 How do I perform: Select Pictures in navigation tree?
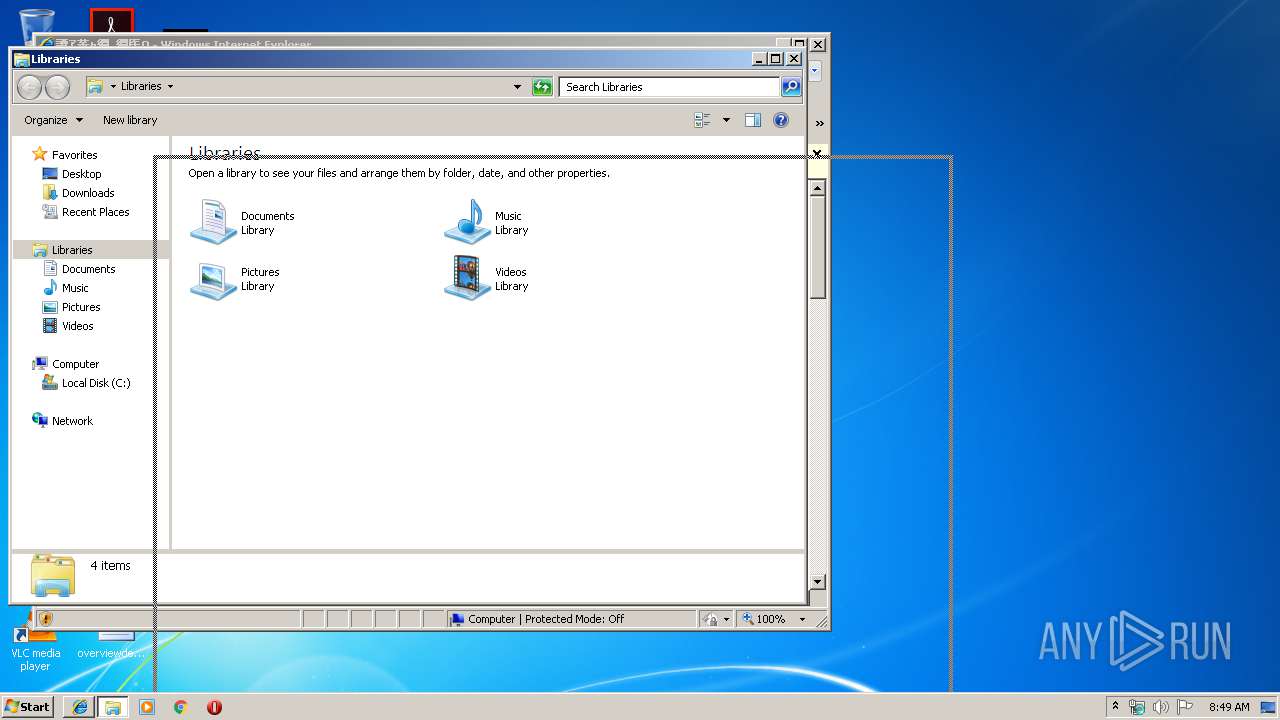point(81,307)
